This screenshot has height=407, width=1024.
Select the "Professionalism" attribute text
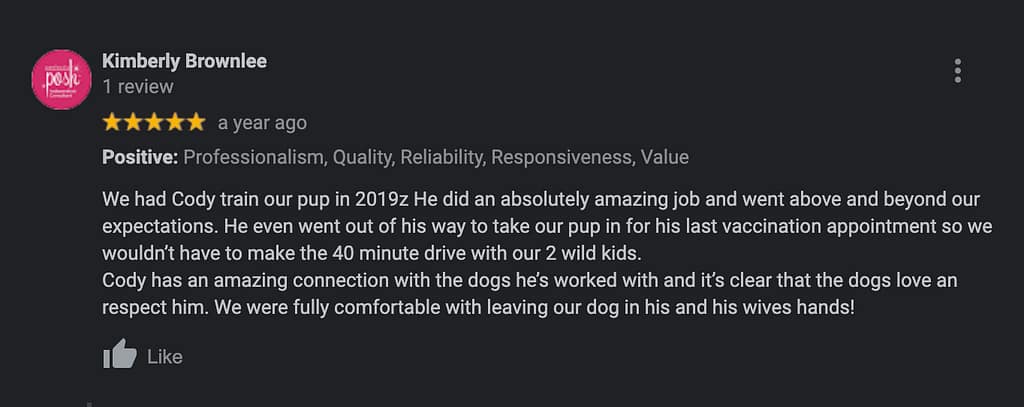tap(253, 157)
